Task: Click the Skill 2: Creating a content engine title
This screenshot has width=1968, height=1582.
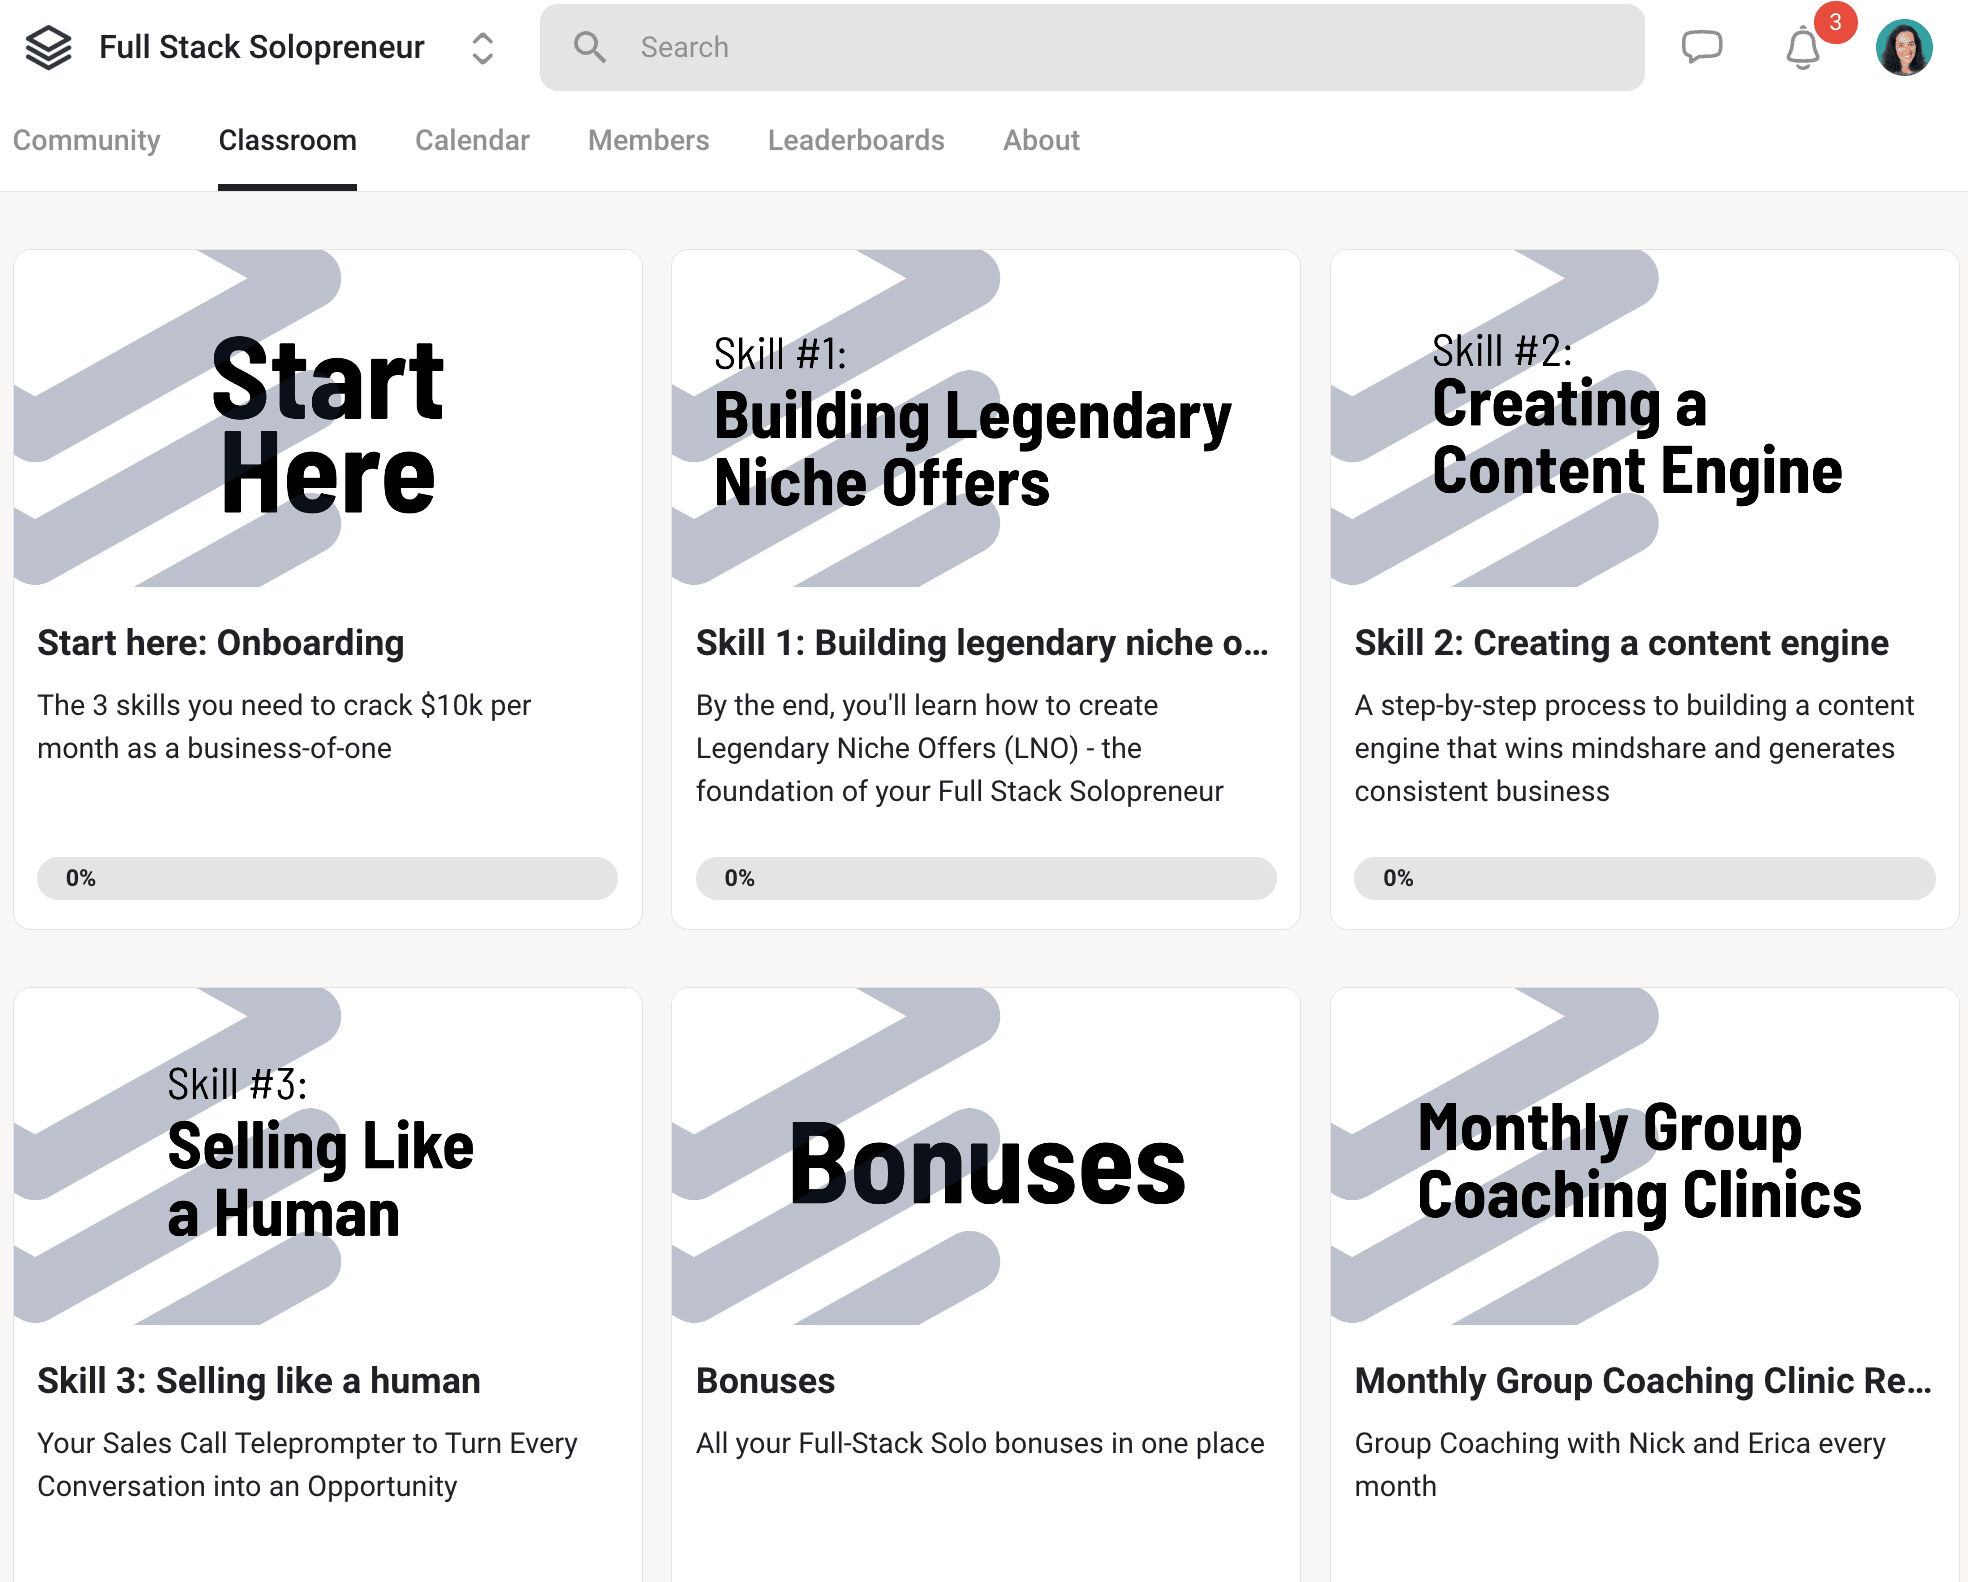Action: 1621,643
